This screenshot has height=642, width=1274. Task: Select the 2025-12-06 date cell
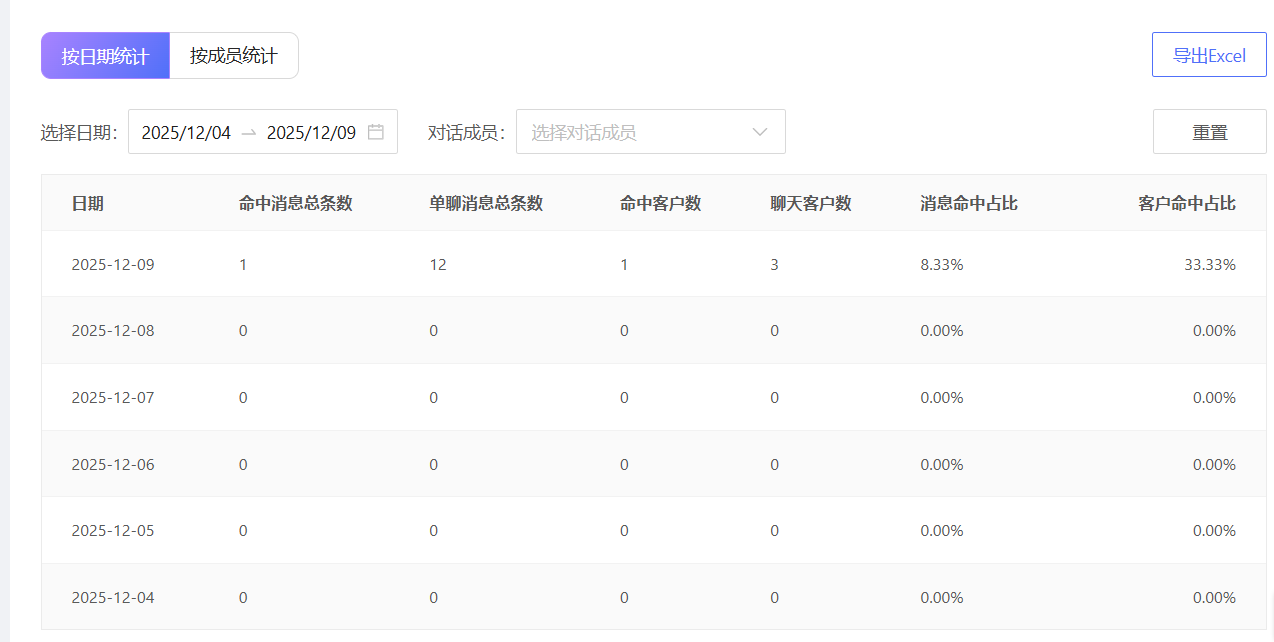[x=113, y=465]
